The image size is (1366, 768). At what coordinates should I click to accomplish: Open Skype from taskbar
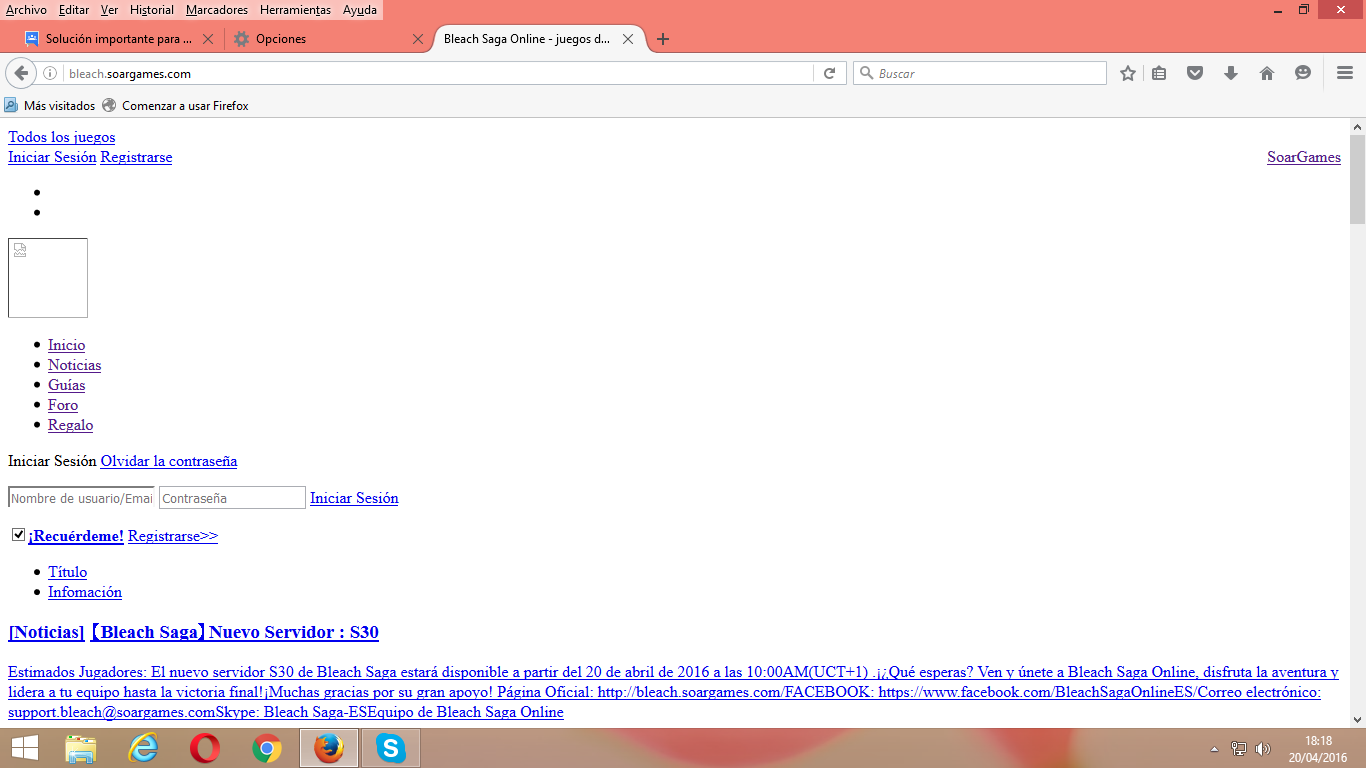click(x=391, y=748)
